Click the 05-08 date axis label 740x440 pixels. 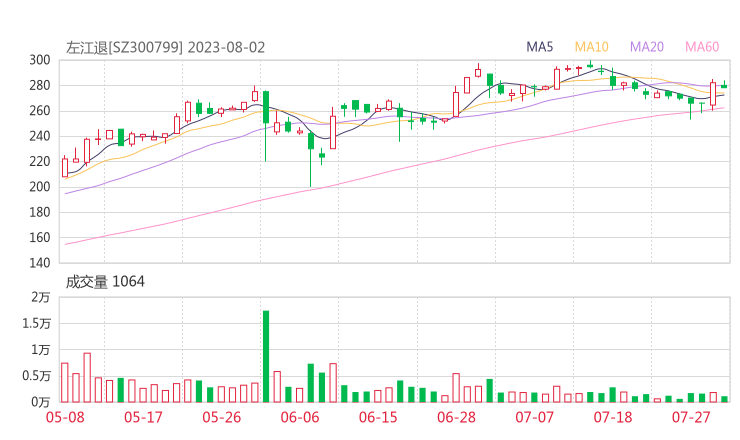tap(65, 417)
